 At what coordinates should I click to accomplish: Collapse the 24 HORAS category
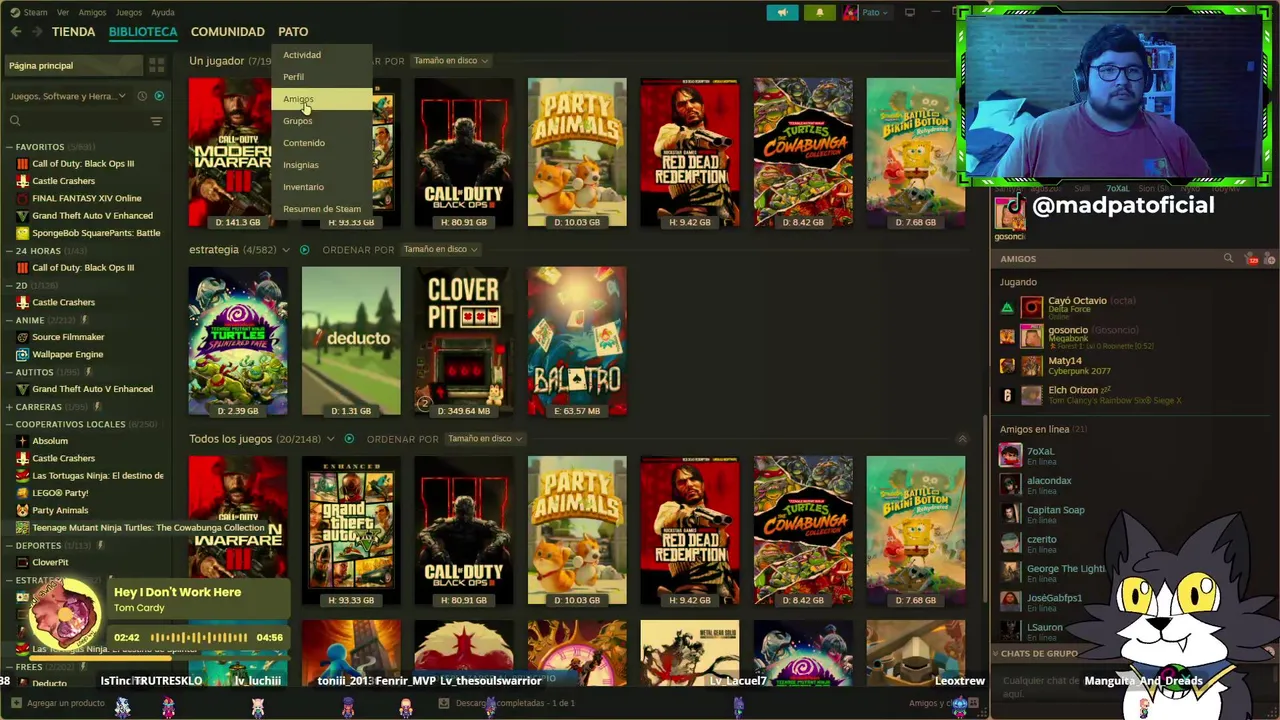[x=9, y=251]
